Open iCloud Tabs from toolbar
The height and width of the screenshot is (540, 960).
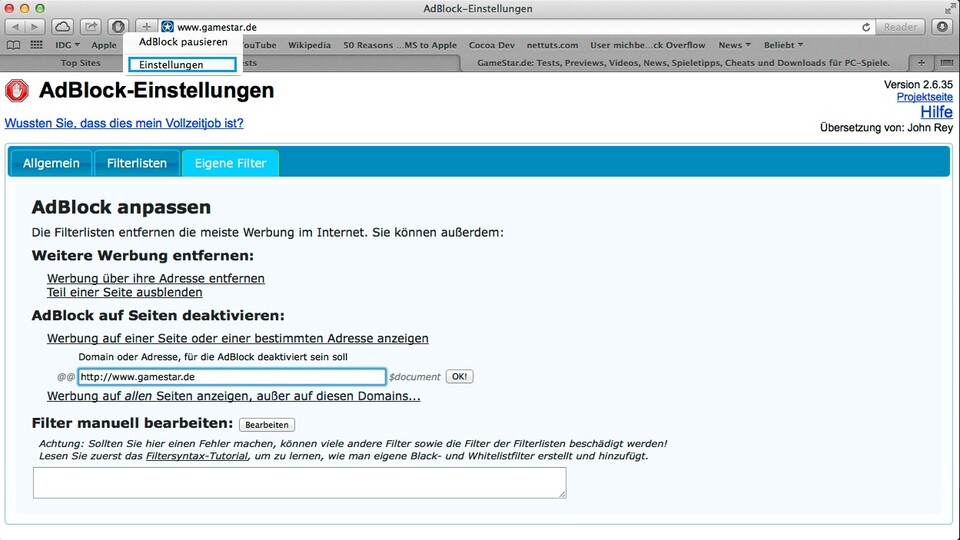click(63, 27)
